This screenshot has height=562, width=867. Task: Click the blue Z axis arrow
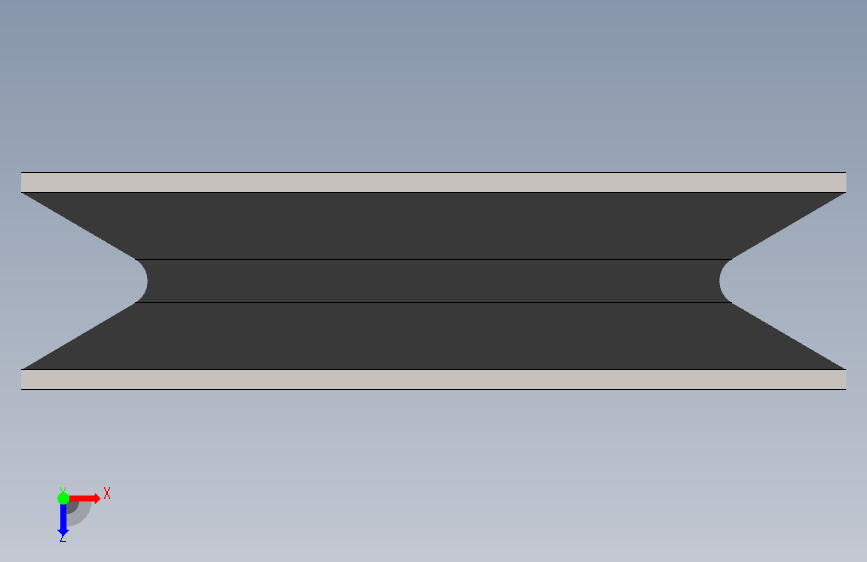tap(63, 520)
